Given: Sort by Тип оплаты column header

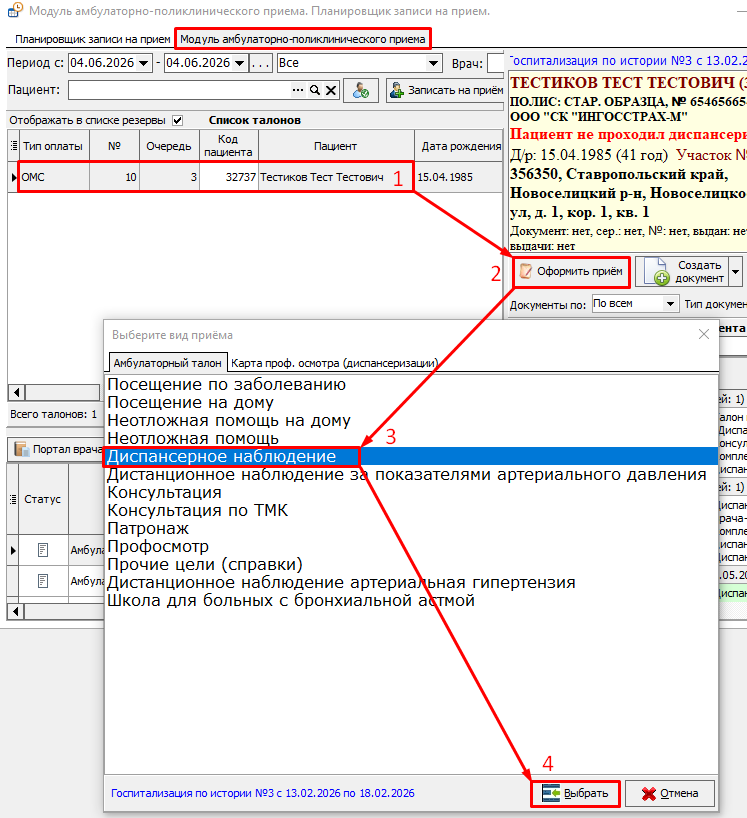Looking at the screenshot, I should pos(53,146).
